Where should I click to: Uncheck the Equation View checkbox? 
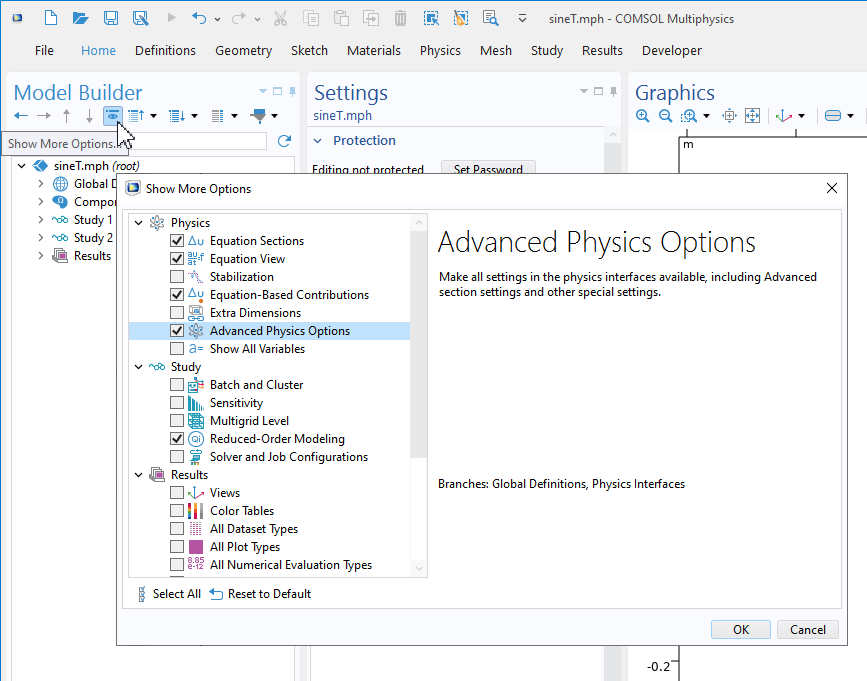pyautogui.click(x=177, y=259)
